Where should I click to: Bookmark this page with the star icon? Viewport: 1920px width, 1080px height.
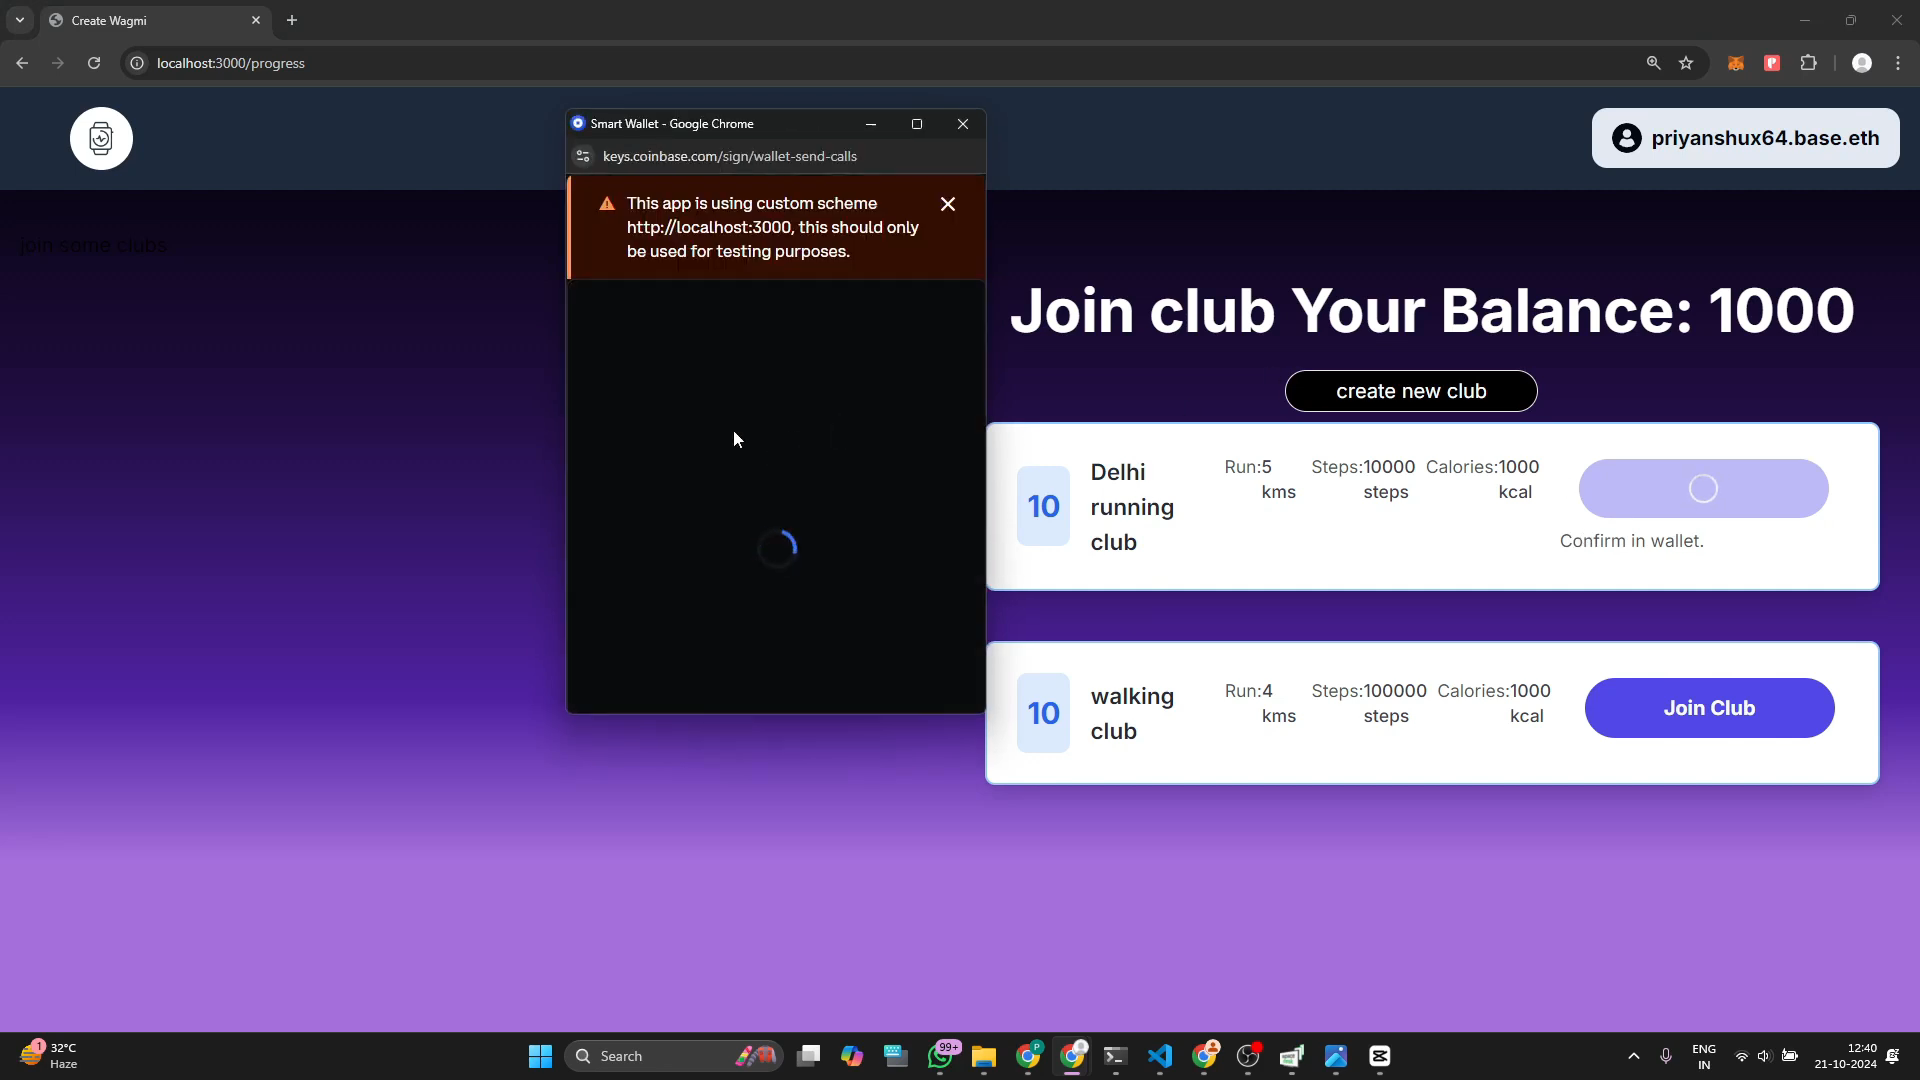[x=1686, y=63]
